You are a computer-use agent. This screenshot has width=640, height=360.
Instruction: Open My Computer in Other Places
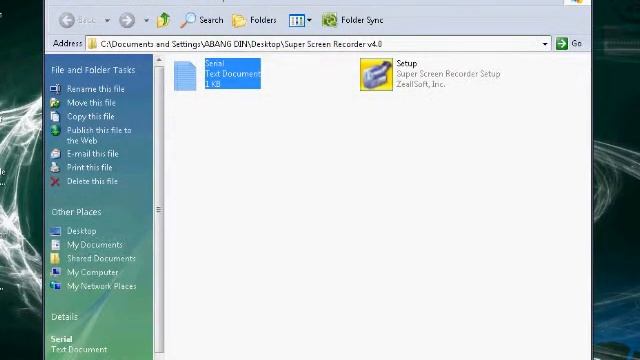[92, 273]
